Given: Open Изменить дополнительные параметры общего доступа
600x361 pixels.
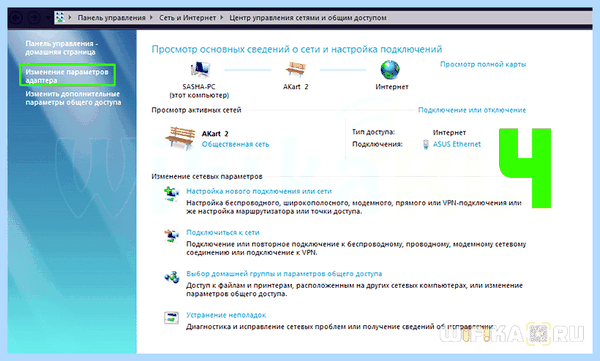Looking at the screenshot, I should pyautogui.click(x=73, y=98).
